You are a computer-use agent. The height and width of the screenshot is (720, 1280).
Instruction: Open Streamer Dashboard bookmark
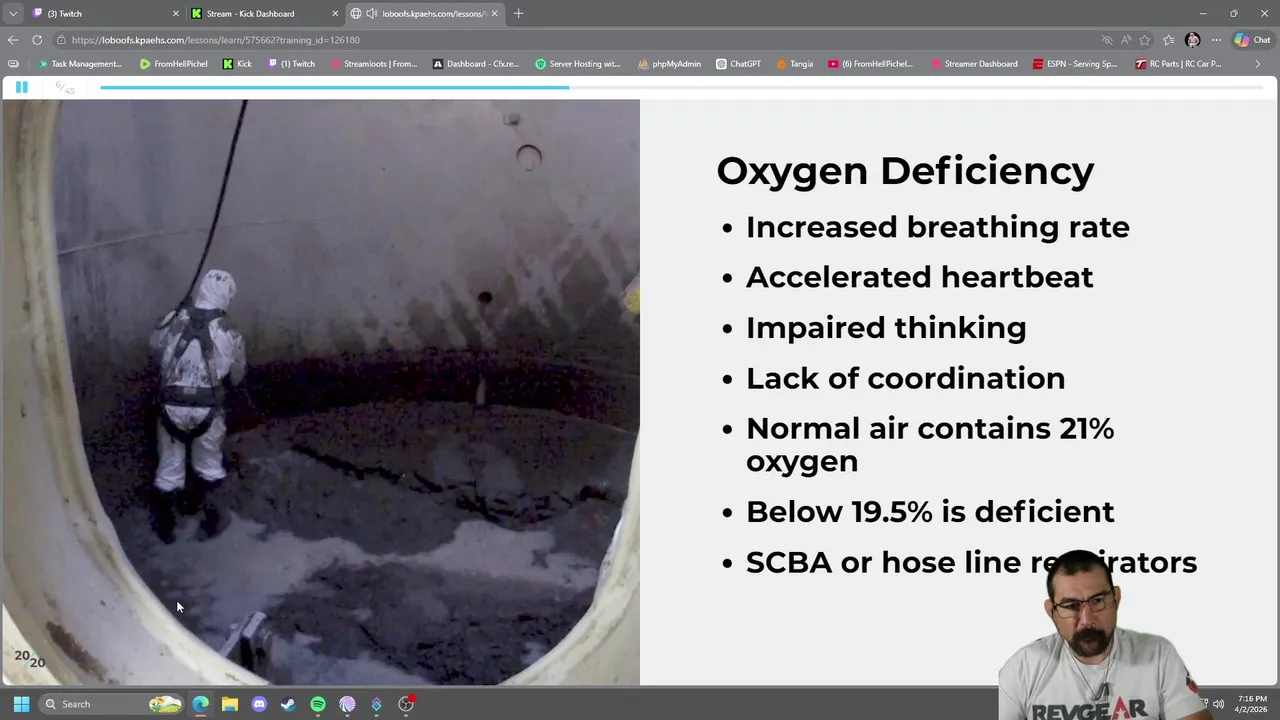974,64
